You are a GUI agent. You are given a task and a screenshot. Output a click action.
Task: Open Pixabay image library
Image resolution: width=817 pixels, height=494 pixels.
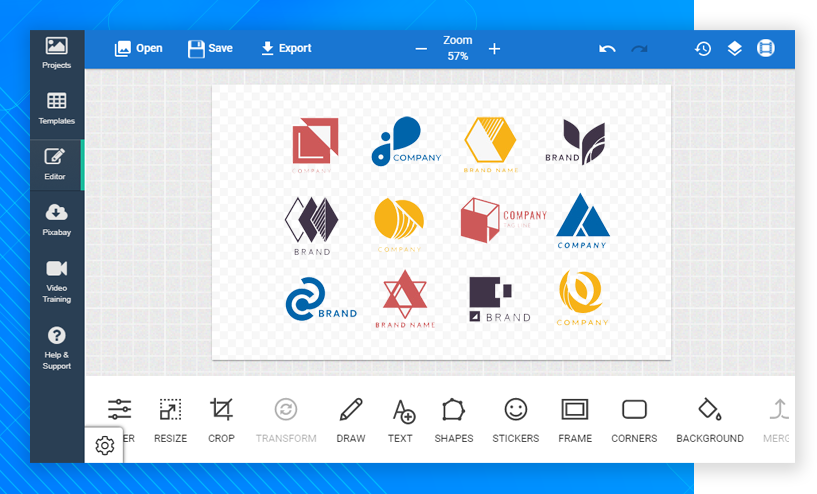pyautogui.click(x=56, y=220)
